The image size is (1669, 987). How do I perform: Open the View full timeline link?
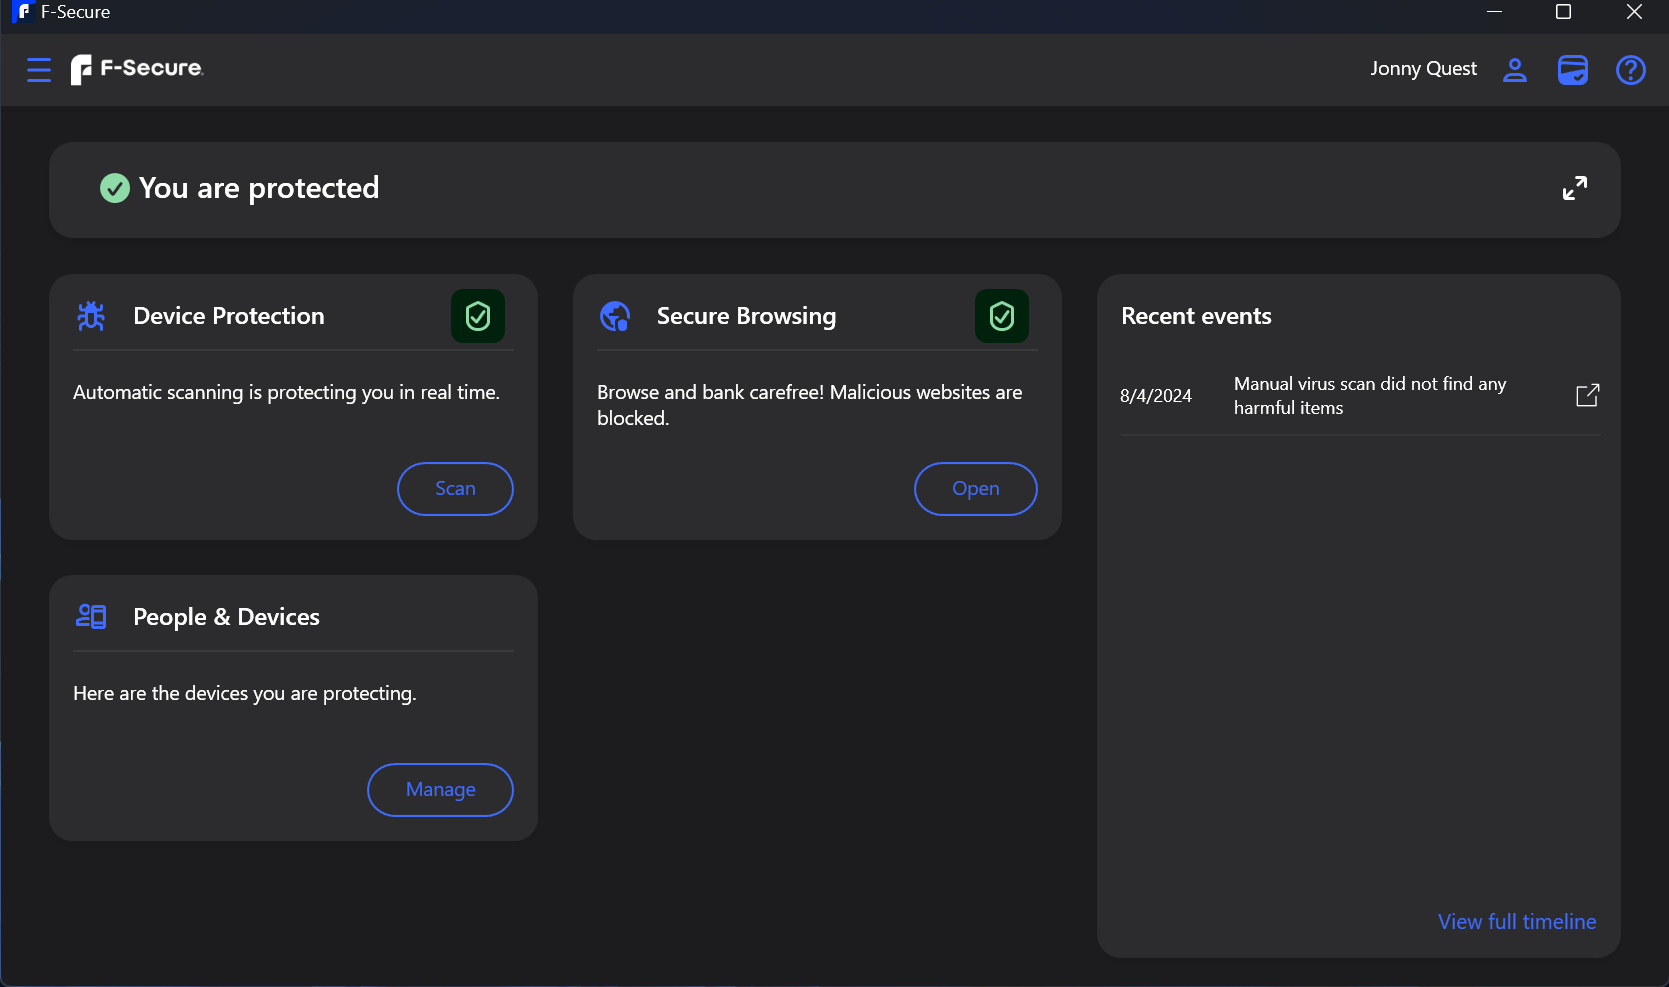point(1517,922)
